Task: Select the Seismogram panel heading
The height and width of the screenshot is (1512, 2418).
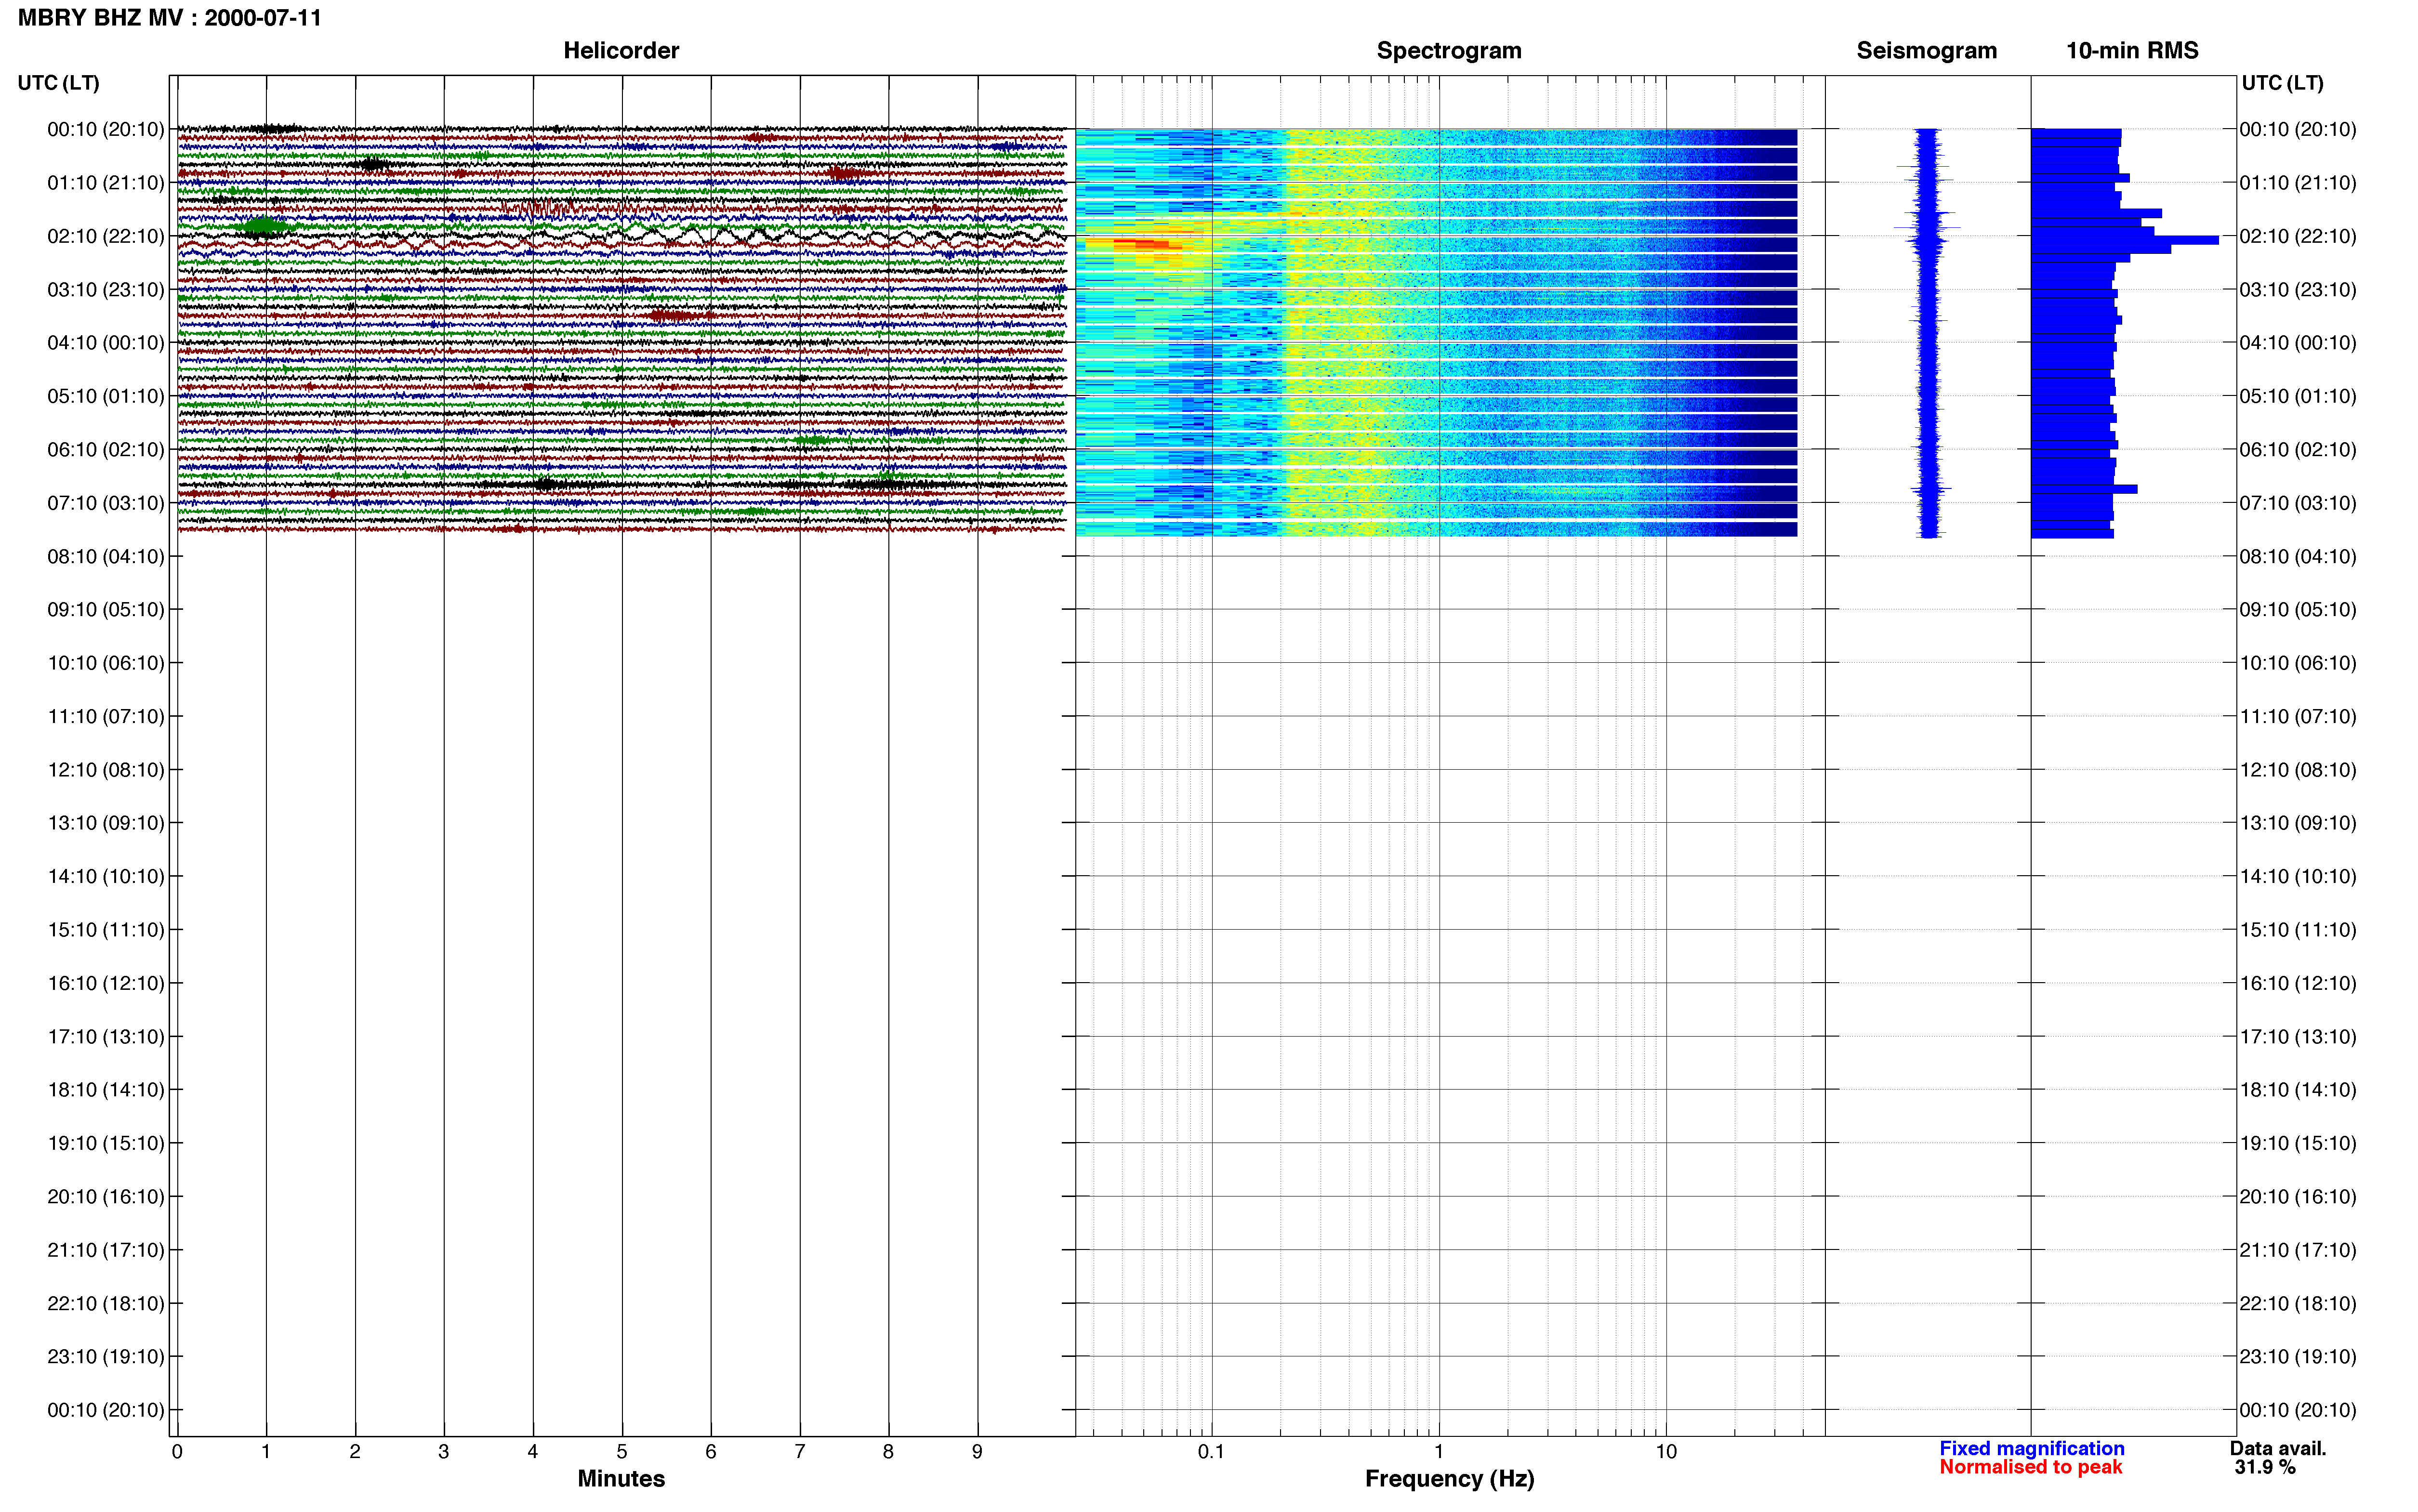Action: (1926, 50)
